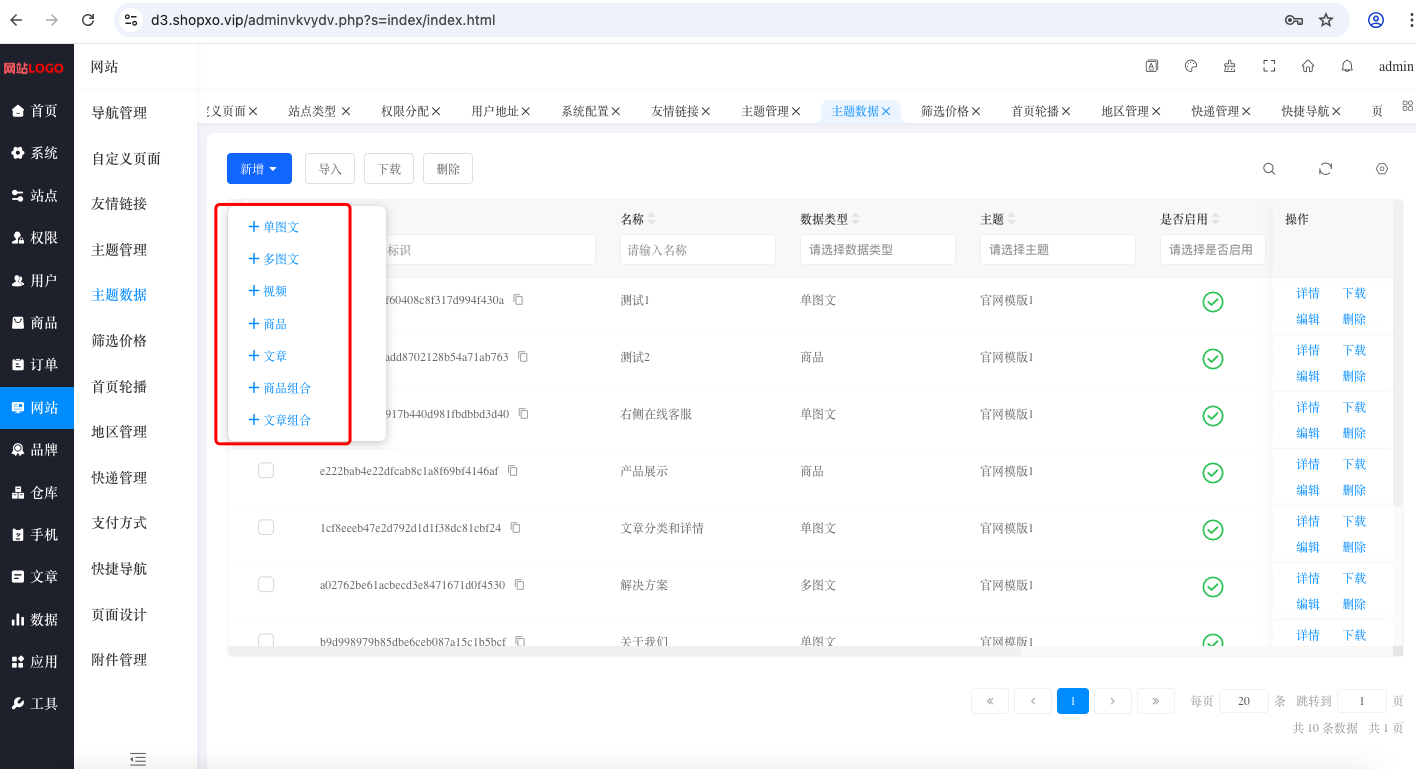Click the search magnifier icon above table
Screen dimensions: 1416x769
(1269, 169)
